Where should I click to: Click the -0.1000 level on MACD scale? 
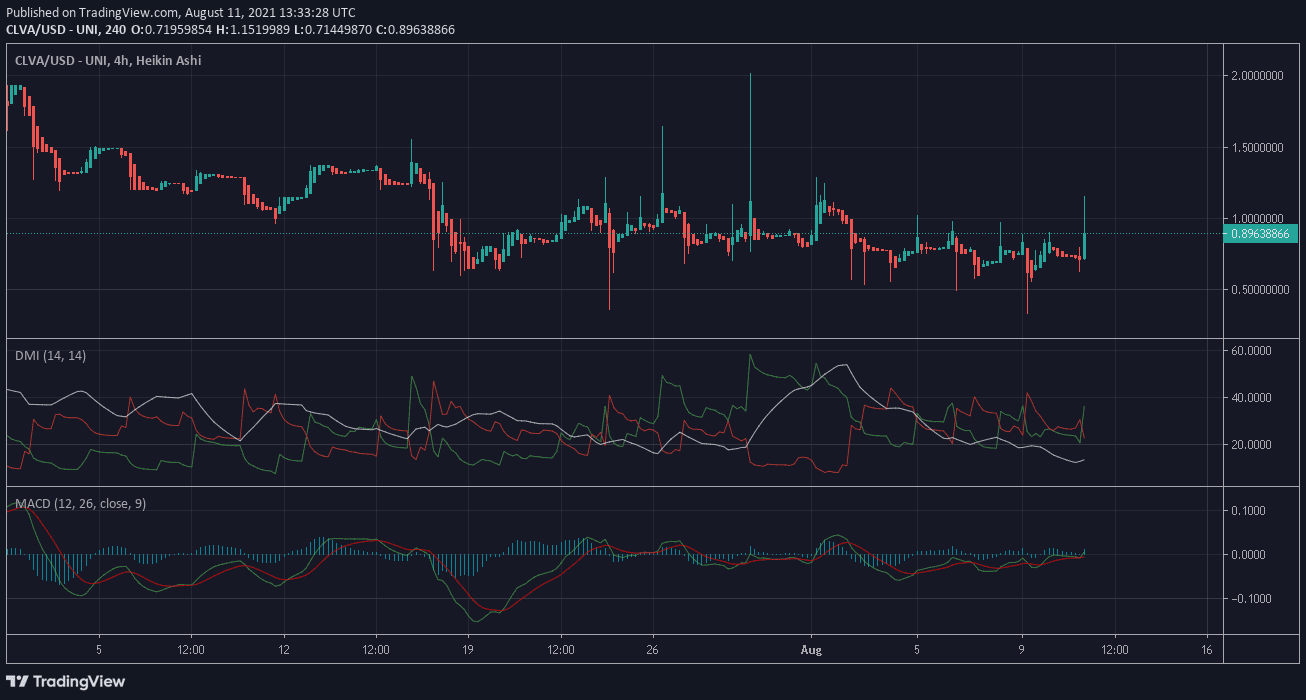coord(1250,599)
